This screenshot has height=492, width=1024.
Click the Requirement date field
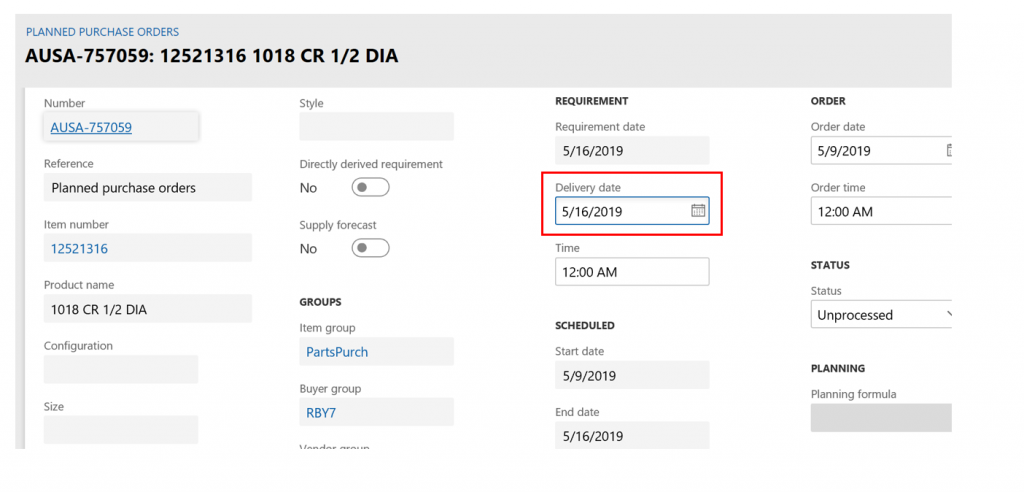[631, 151]
